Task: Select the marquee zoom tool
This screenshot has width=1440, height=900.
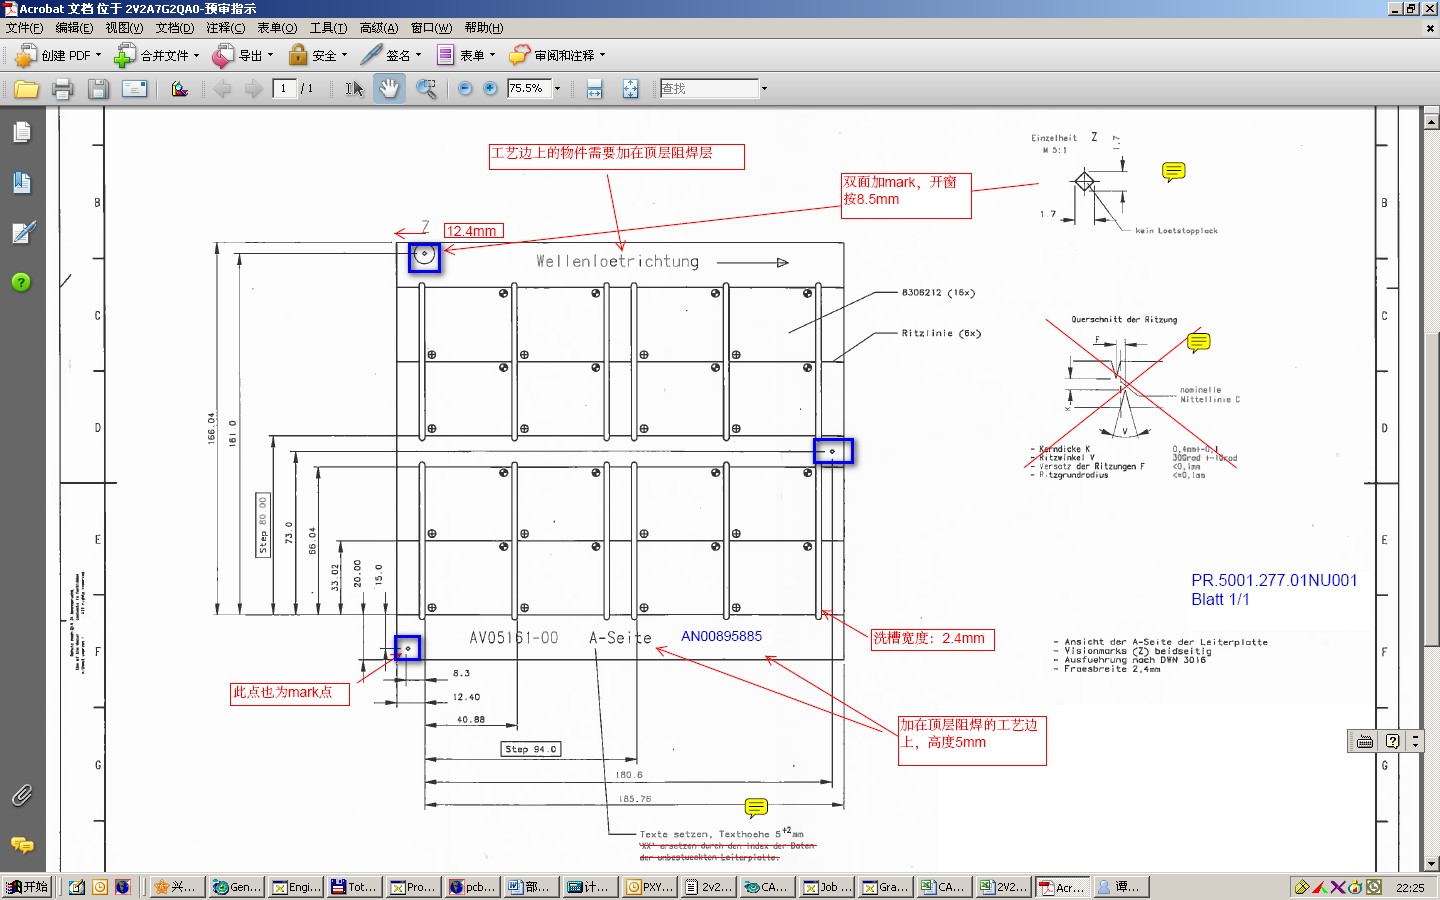Action: pos(426,89)
